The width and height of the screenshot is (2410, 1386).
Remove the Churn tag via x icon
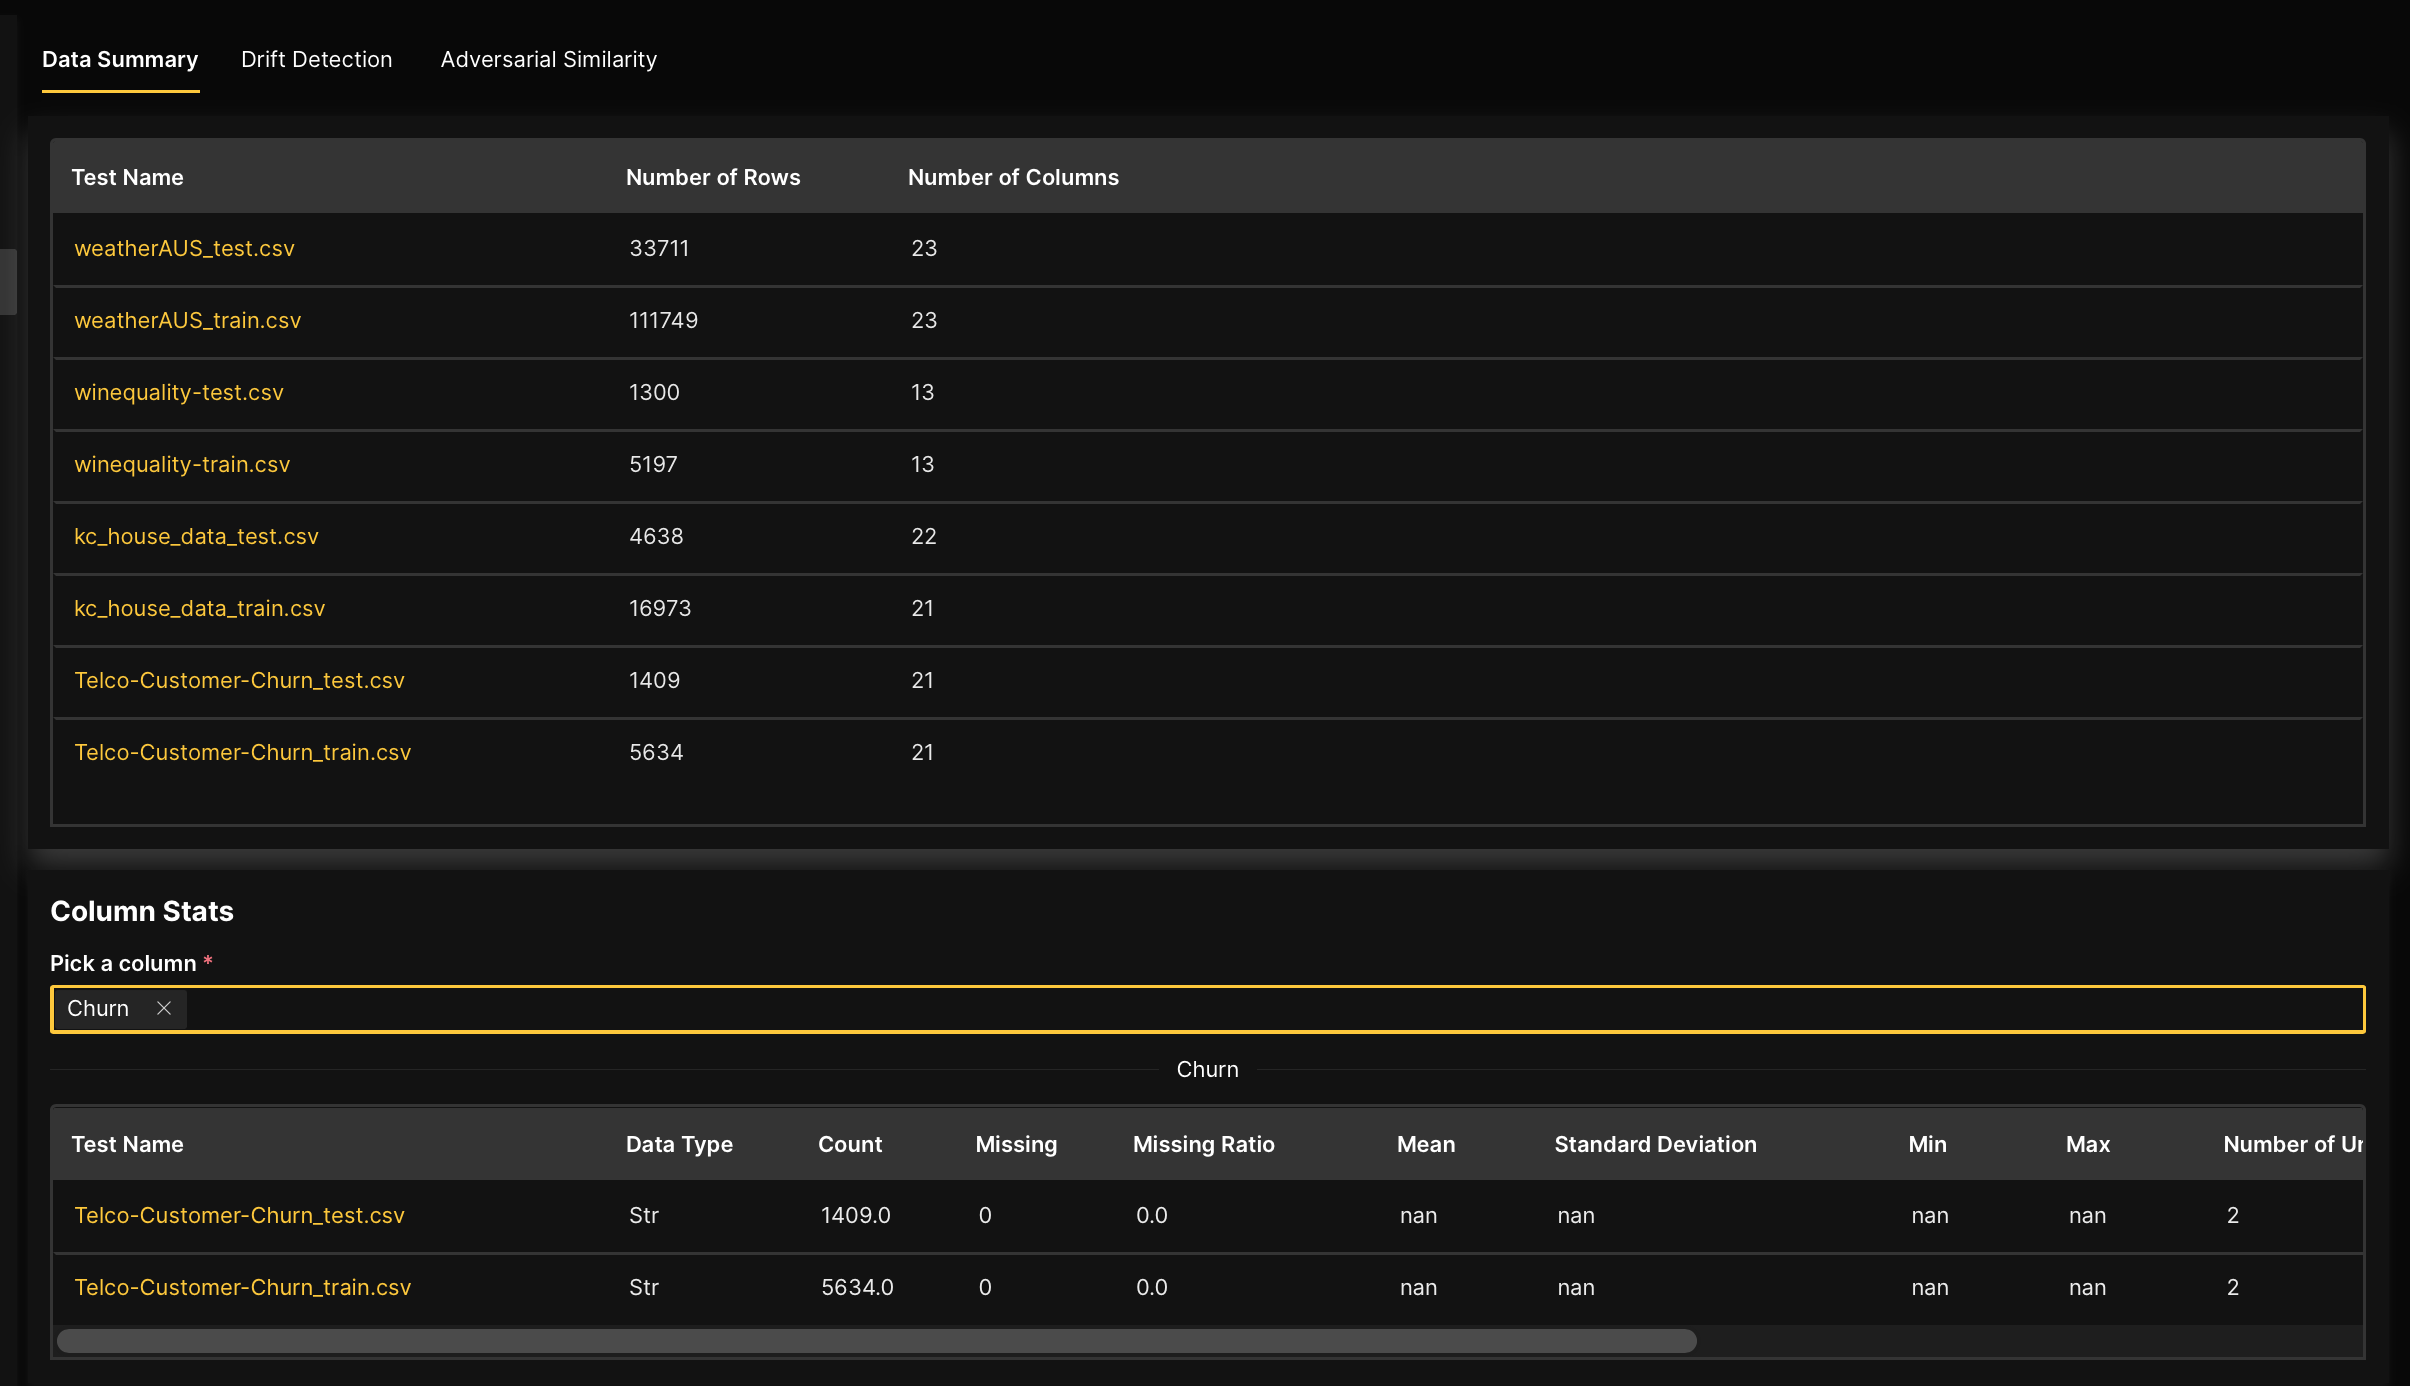coord(164,1008)
